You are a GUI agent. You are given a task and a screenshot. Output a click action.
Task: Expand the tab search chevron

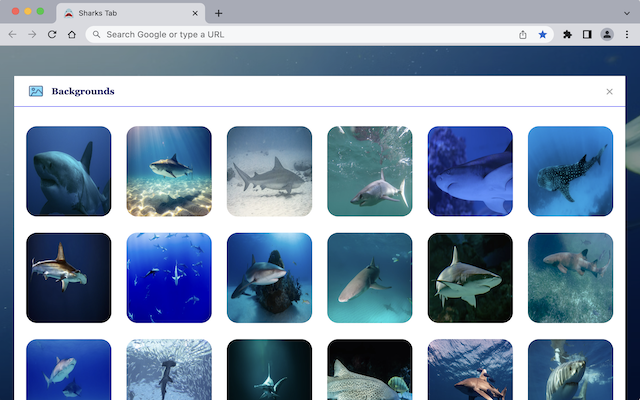pos(627,13)
